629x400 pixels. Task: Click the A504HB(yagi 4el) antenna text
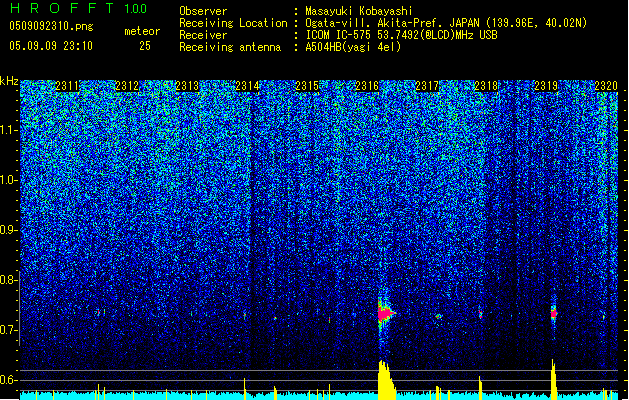353,47
